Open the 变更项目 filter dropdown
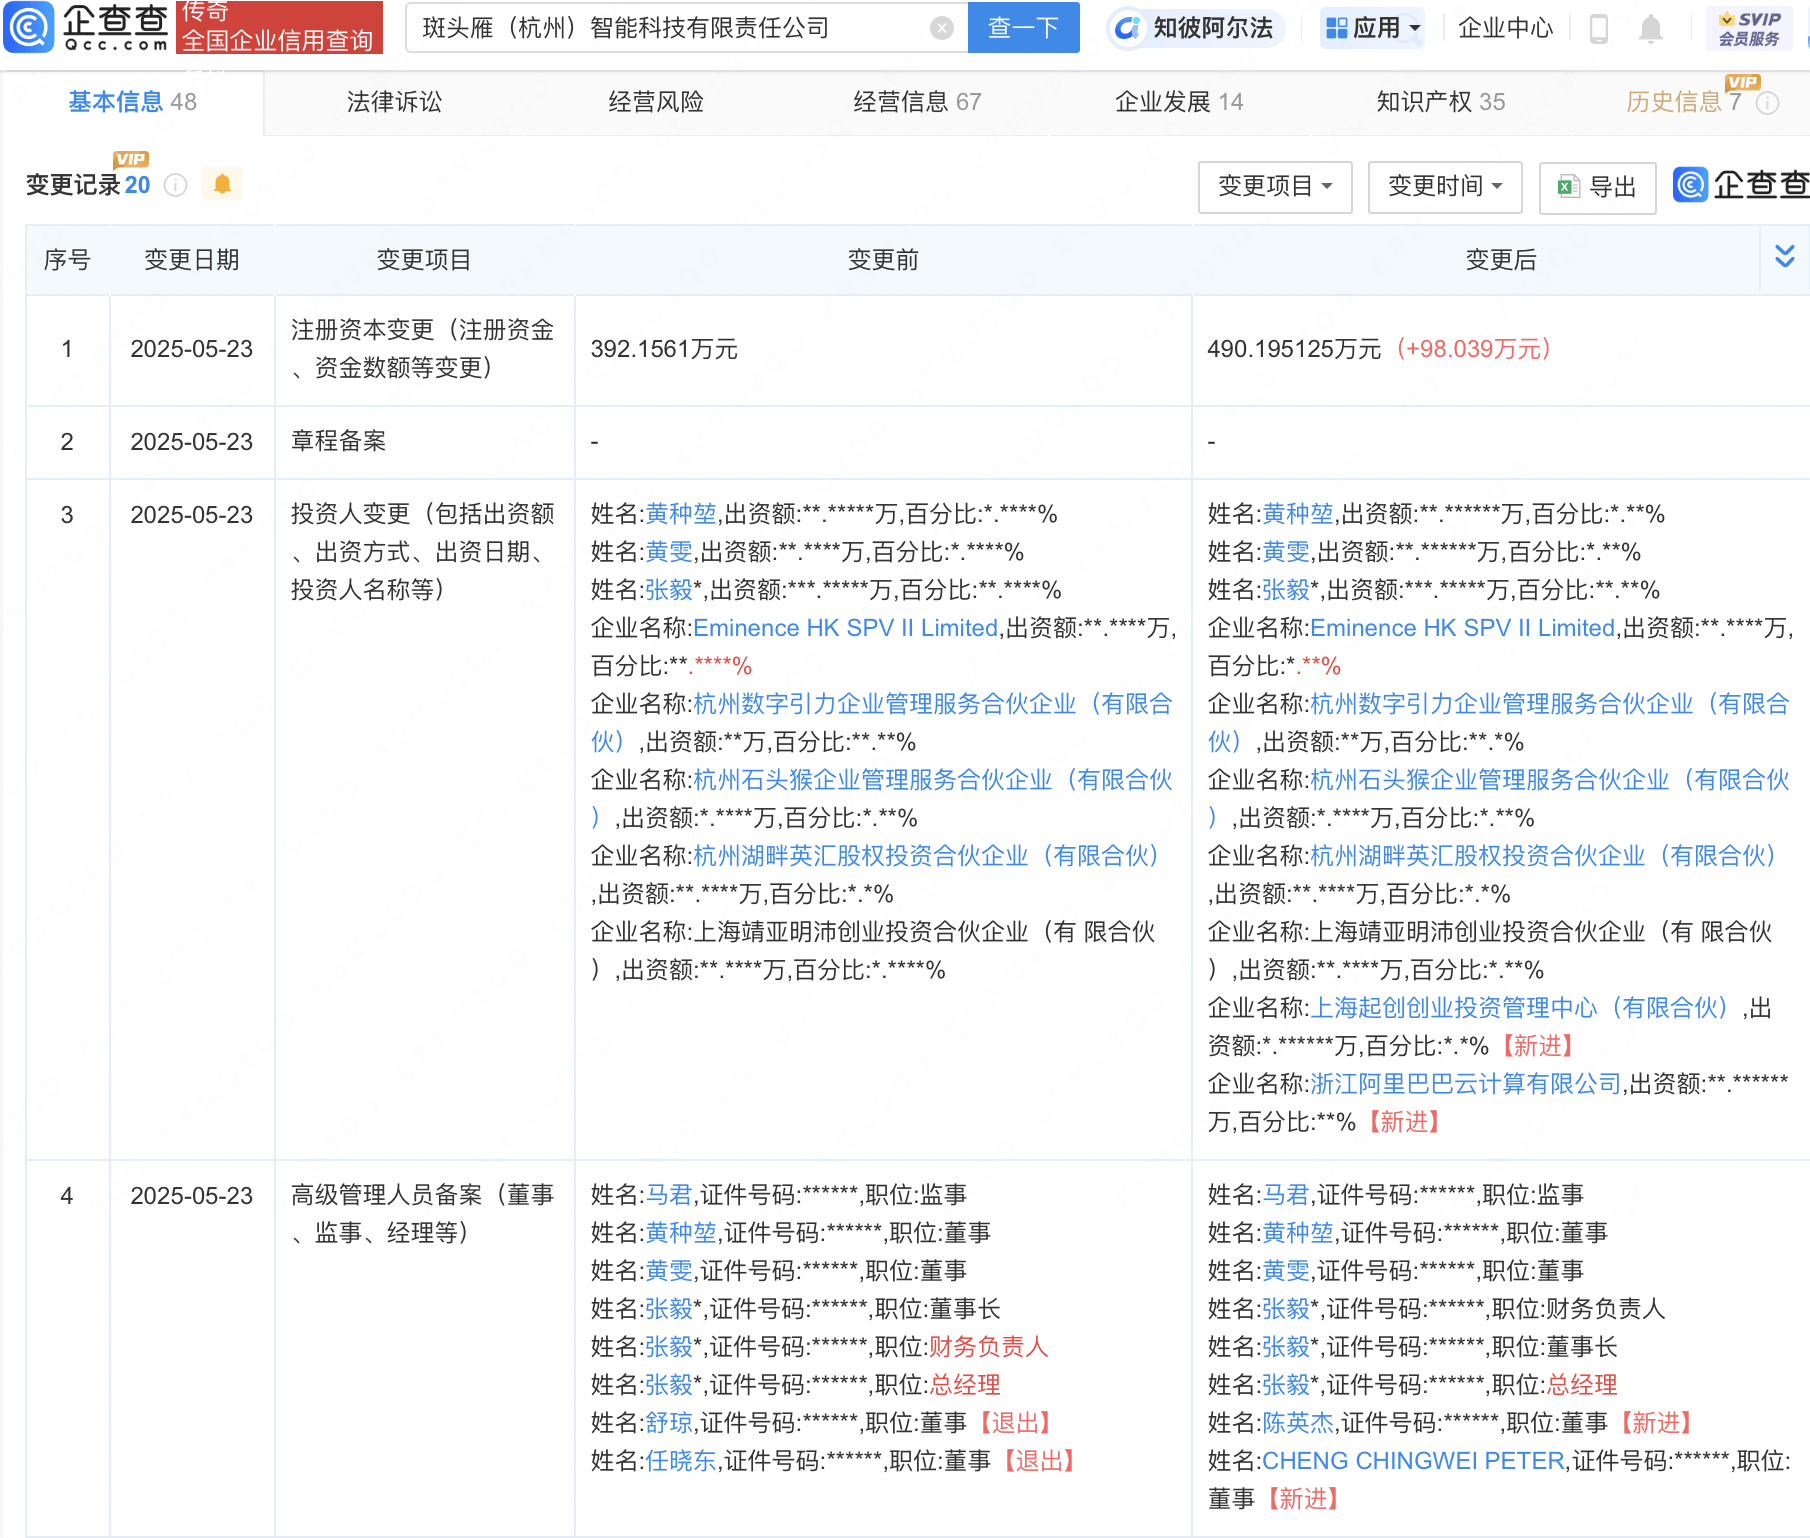The height and width of the screenshot is (1538, 1810). [1275, 186]
